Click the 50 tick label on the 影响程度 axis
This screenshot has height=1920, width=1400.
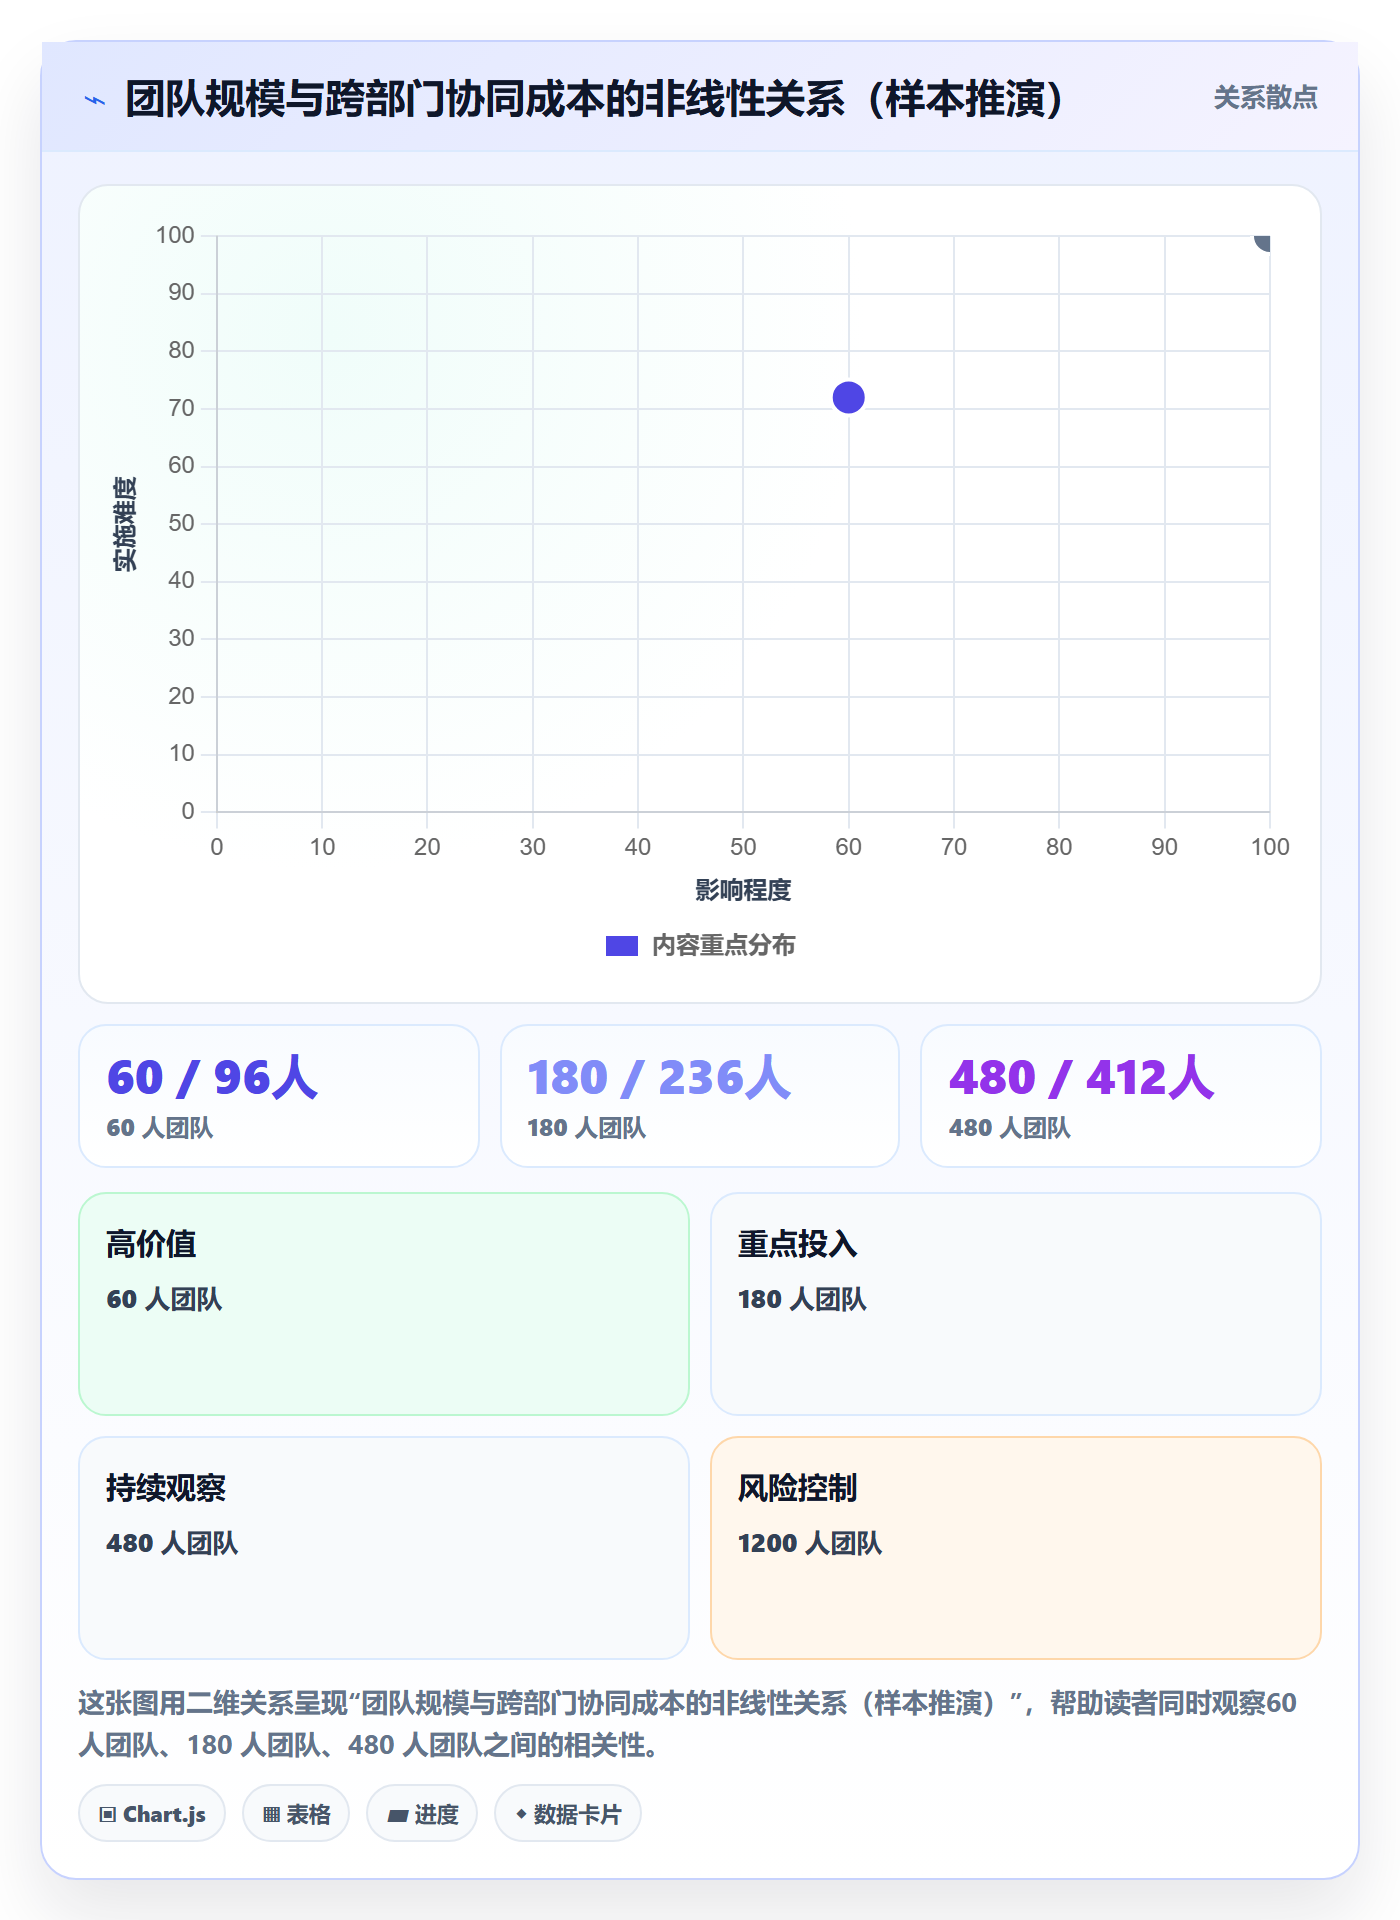click(743, 847)
